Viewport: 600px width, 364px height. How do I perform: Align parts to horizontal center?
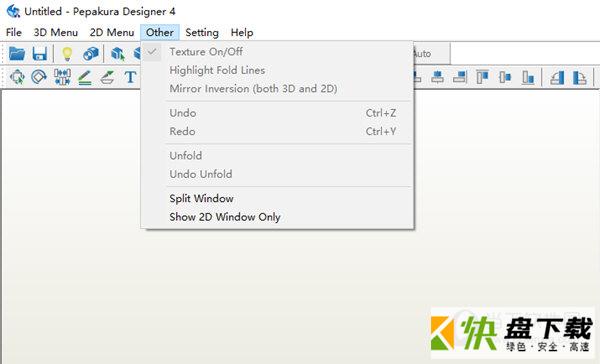click(437, 77)
